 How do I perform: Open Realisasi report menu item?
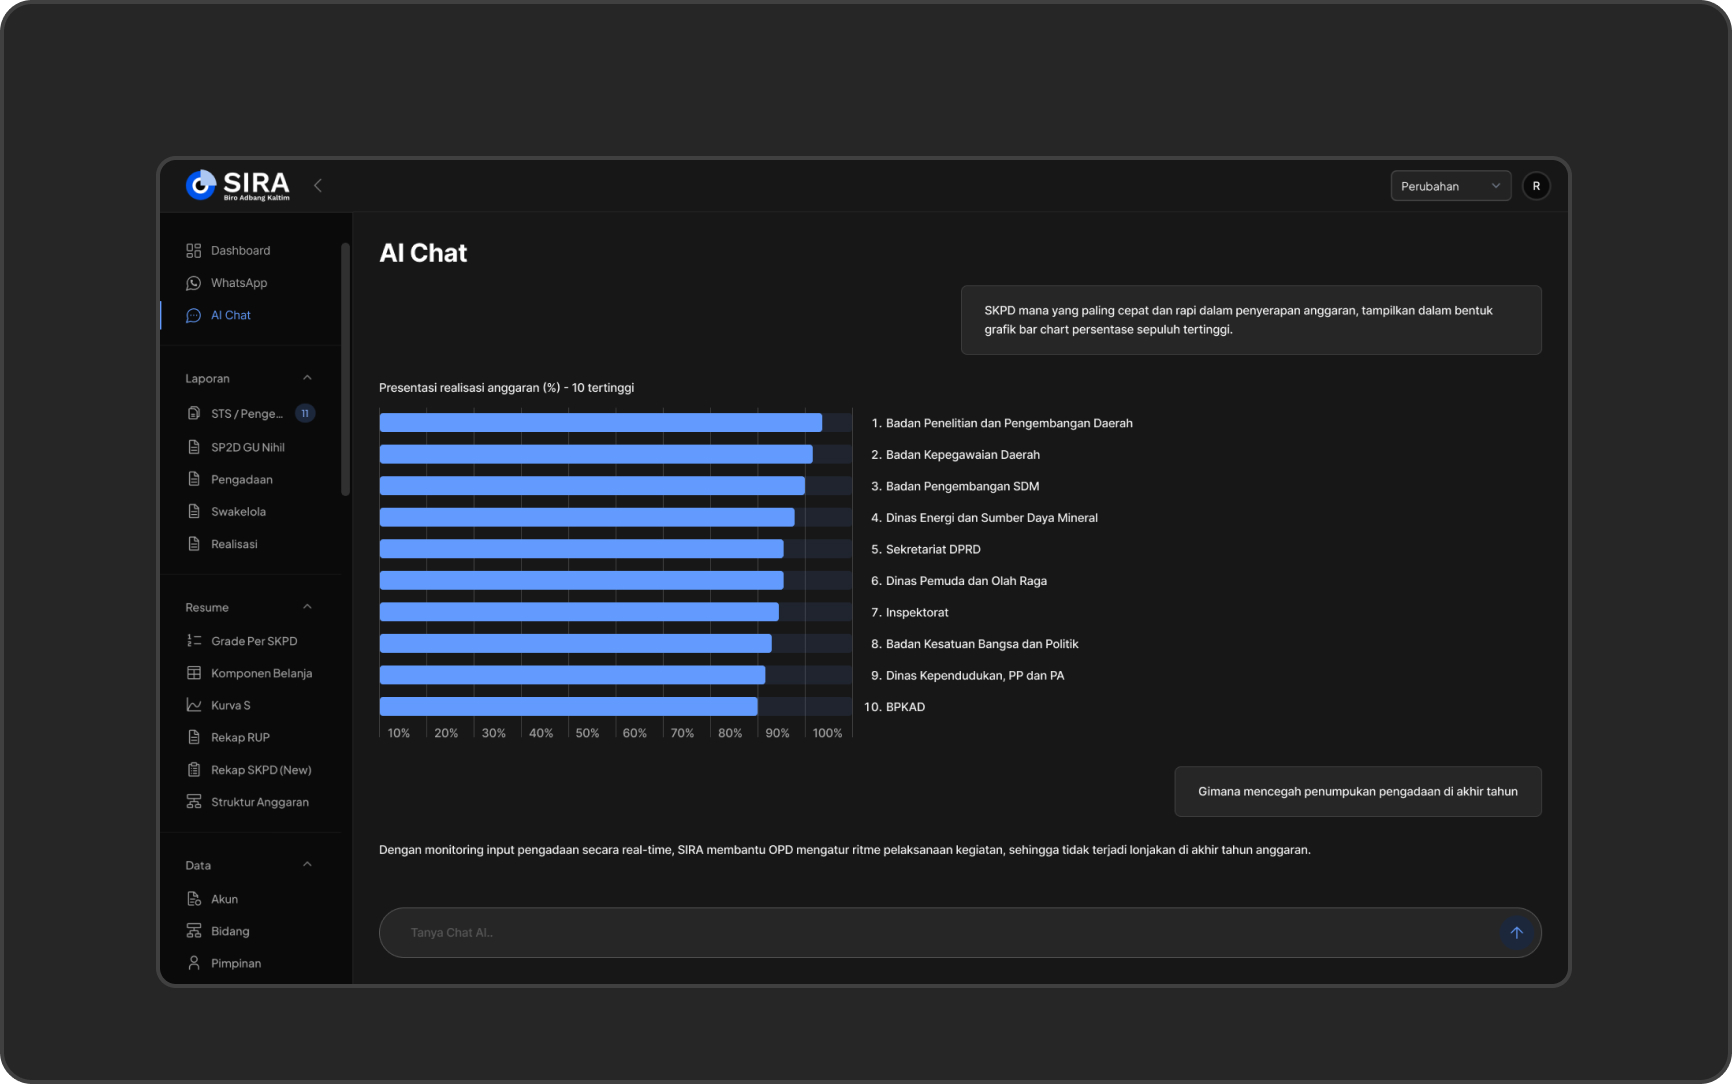(234, 544)
